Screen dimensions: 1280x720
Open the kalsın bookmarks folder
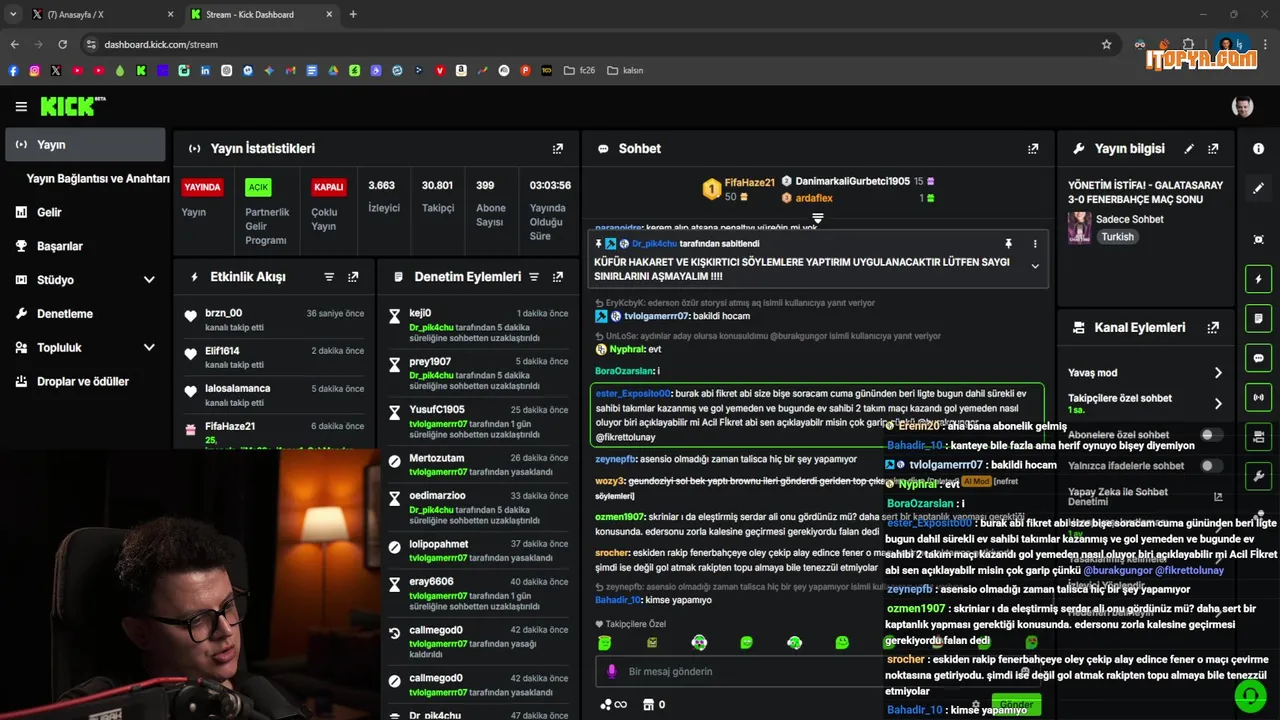click(x=626, y=70)
